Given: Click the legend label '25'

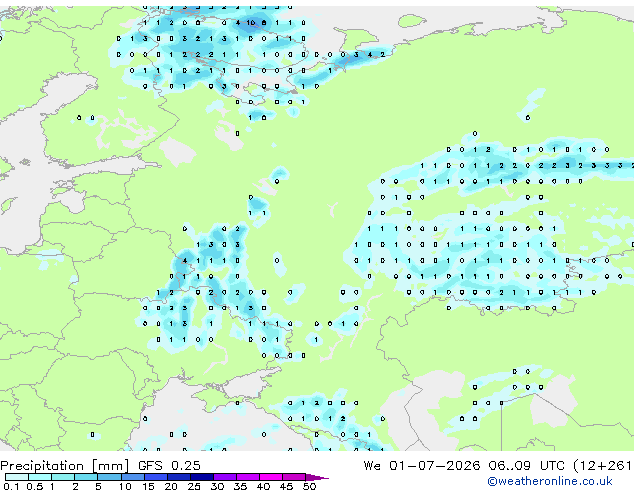Looking at the screenshot, I should [194, 486].
